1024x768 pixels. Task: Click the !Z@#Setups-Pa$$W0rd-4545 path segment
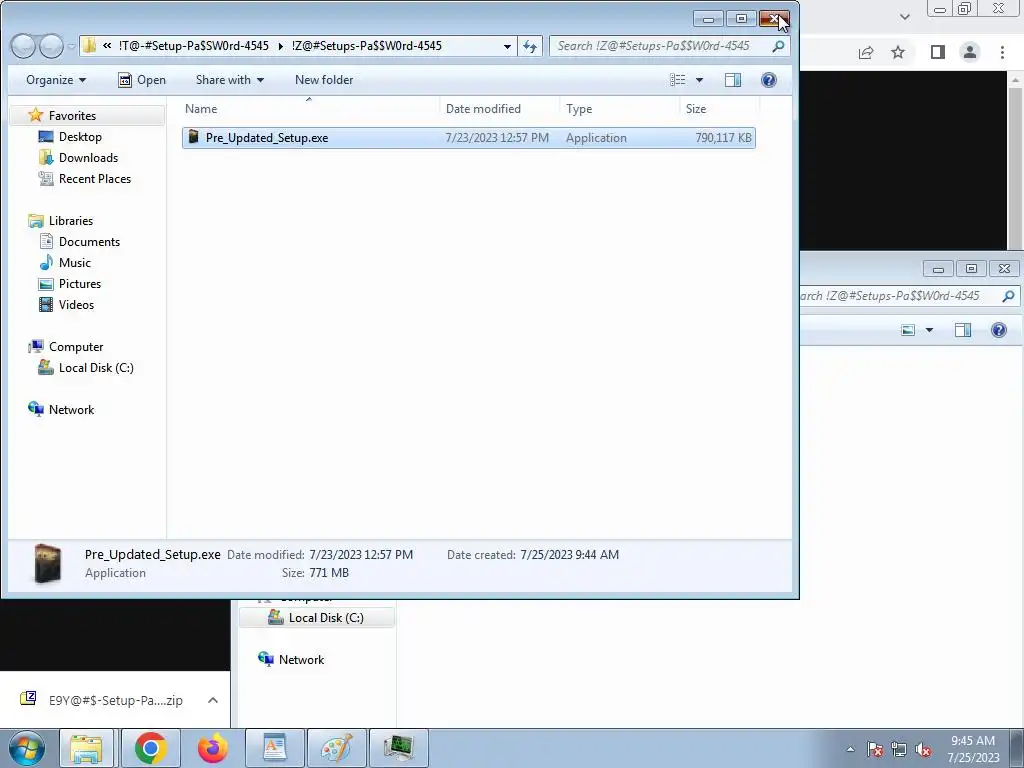pyautogui.click(x=366, y=46)
